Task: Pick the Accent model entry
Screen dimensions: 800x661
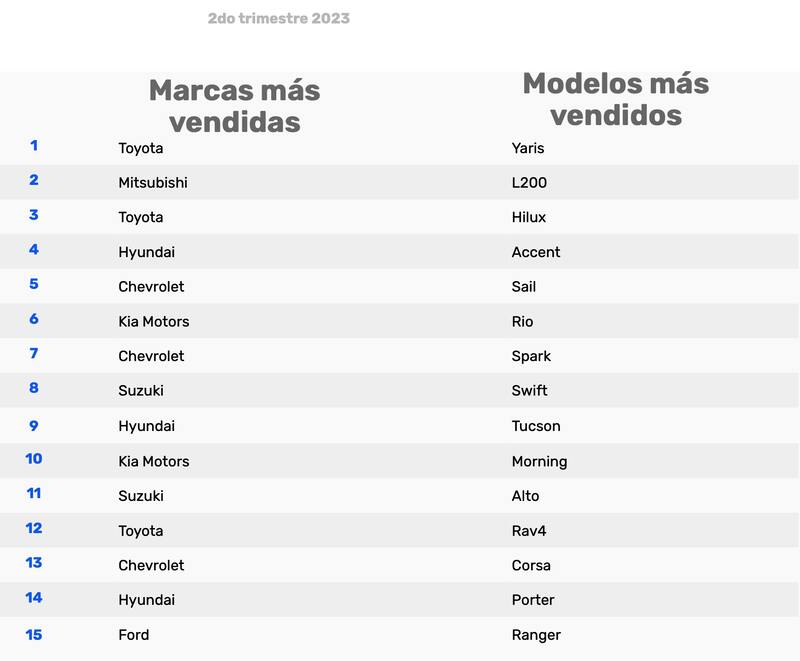Action: [x=536, y=252]
